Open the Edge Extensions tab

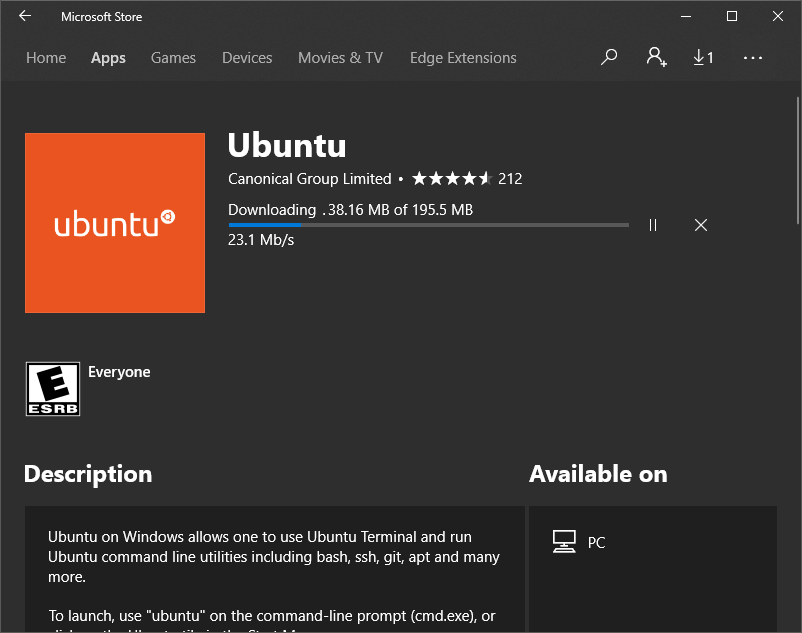tap(463, 58)
